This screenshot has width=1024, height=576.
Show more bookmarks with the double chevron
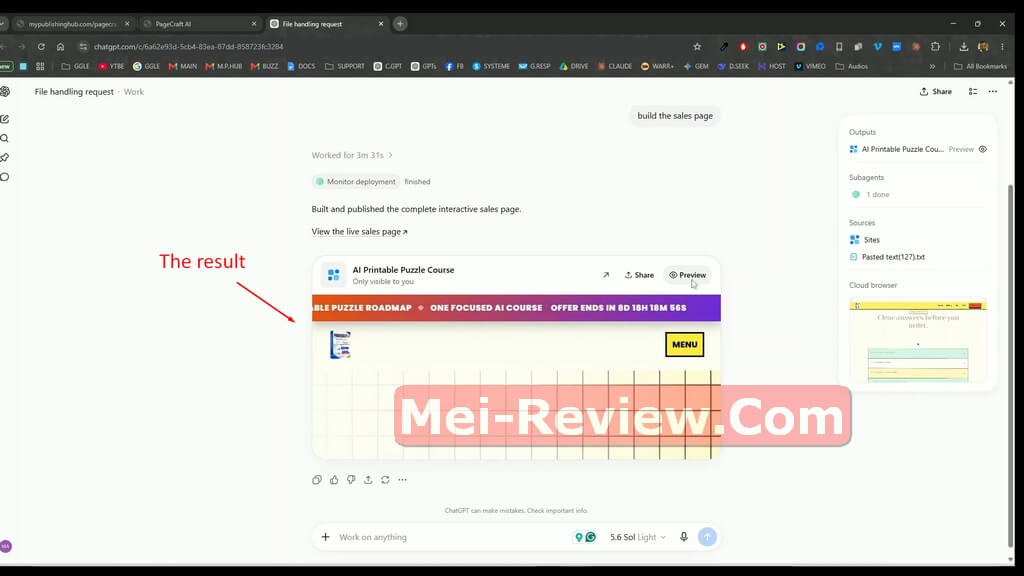click(932, 66)
